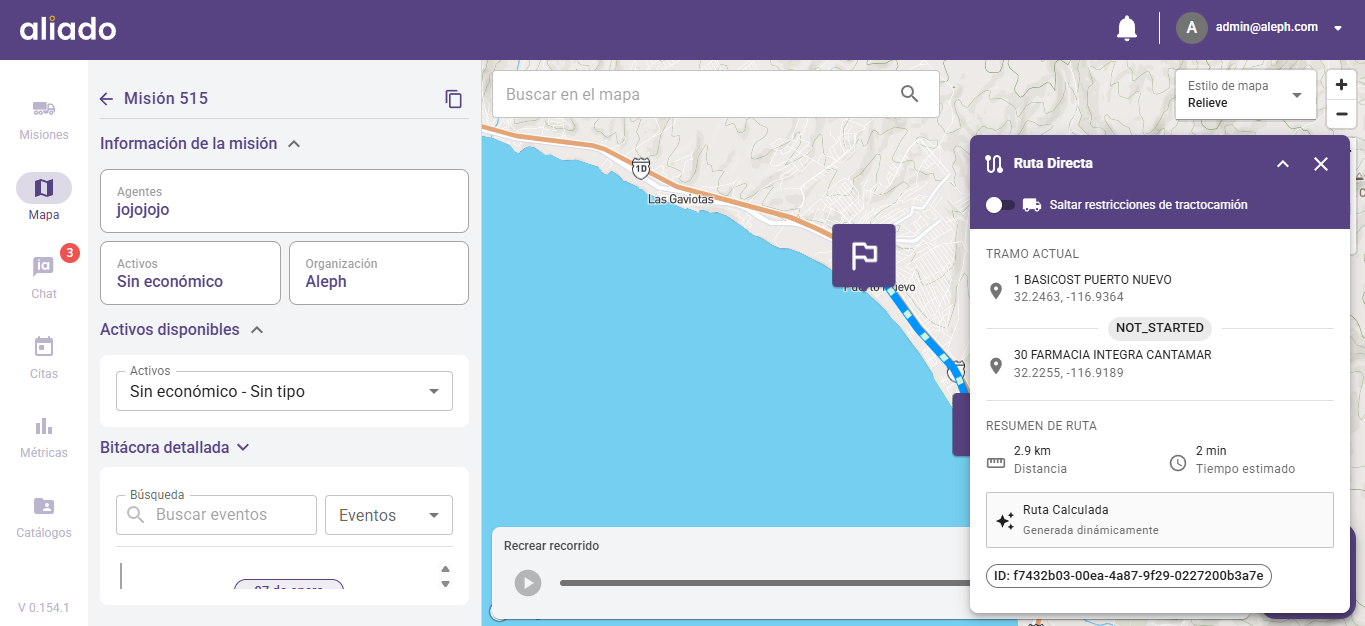This screenshot has width=1365, height=626.
Task: Play the route recreation
Action: [528, 582]
